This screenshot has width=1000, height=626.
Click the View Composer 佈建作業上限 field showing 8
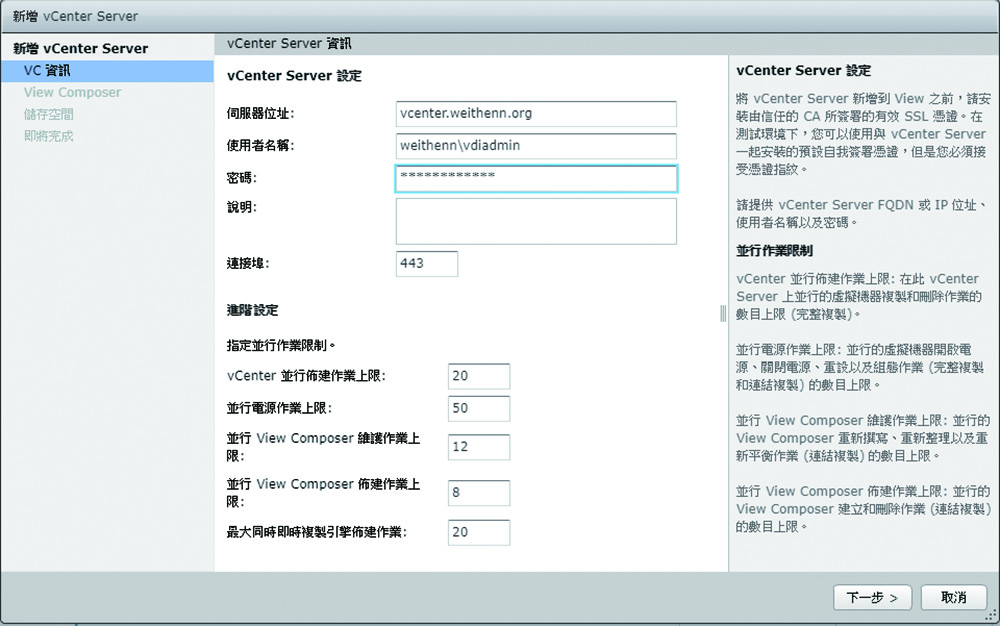pos(479,492)
